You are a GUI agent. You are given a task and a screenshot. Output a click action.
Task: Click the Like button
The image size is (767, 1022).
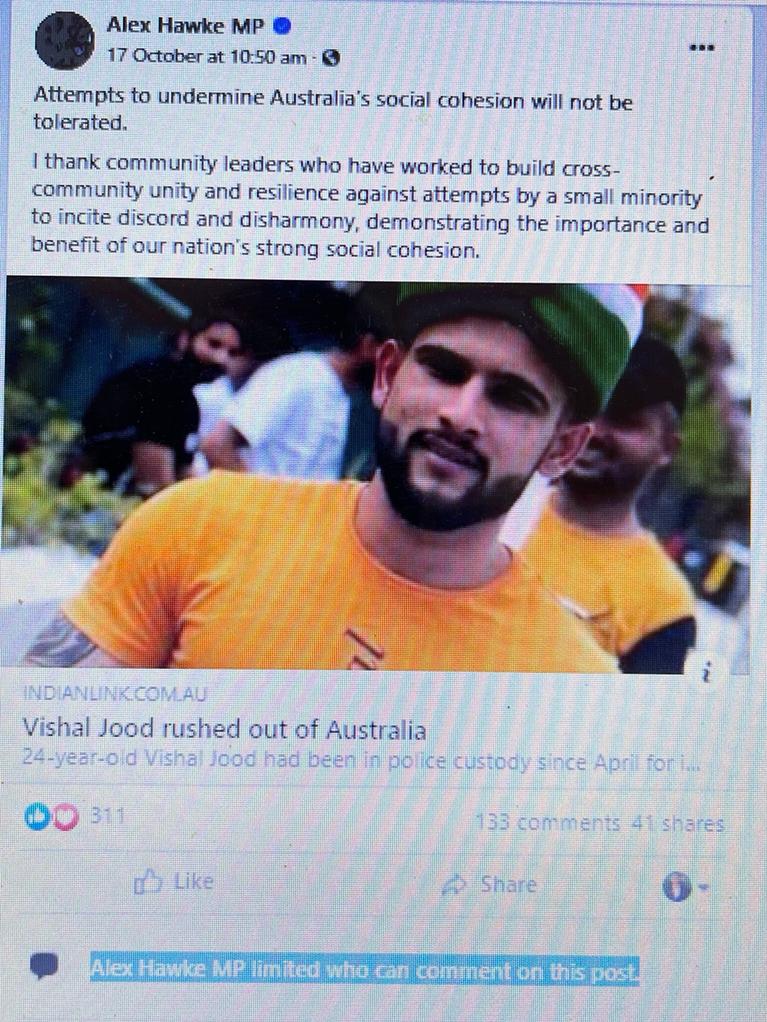click(173, 882)
